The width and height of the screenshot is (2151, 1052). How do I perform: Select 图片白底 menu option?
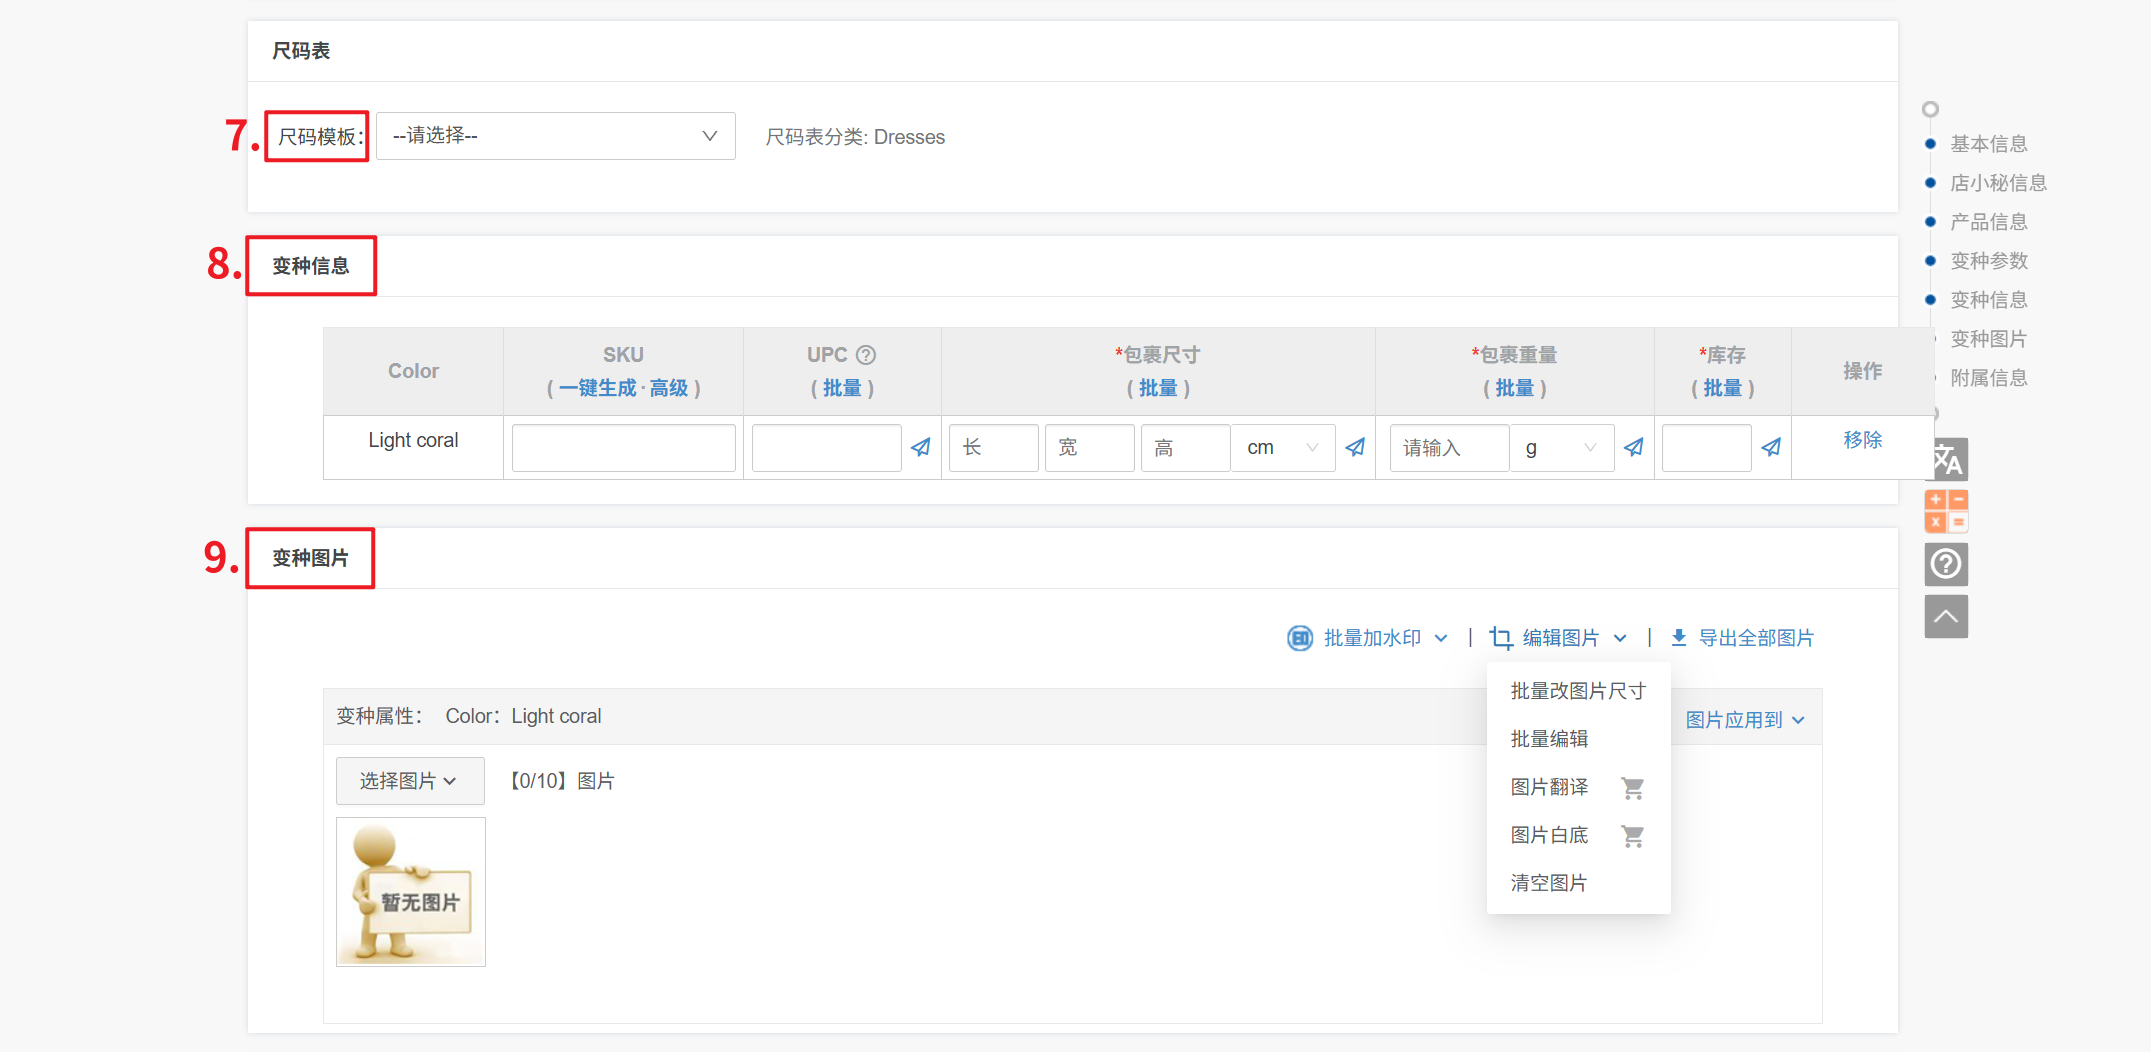[1549, 835]
